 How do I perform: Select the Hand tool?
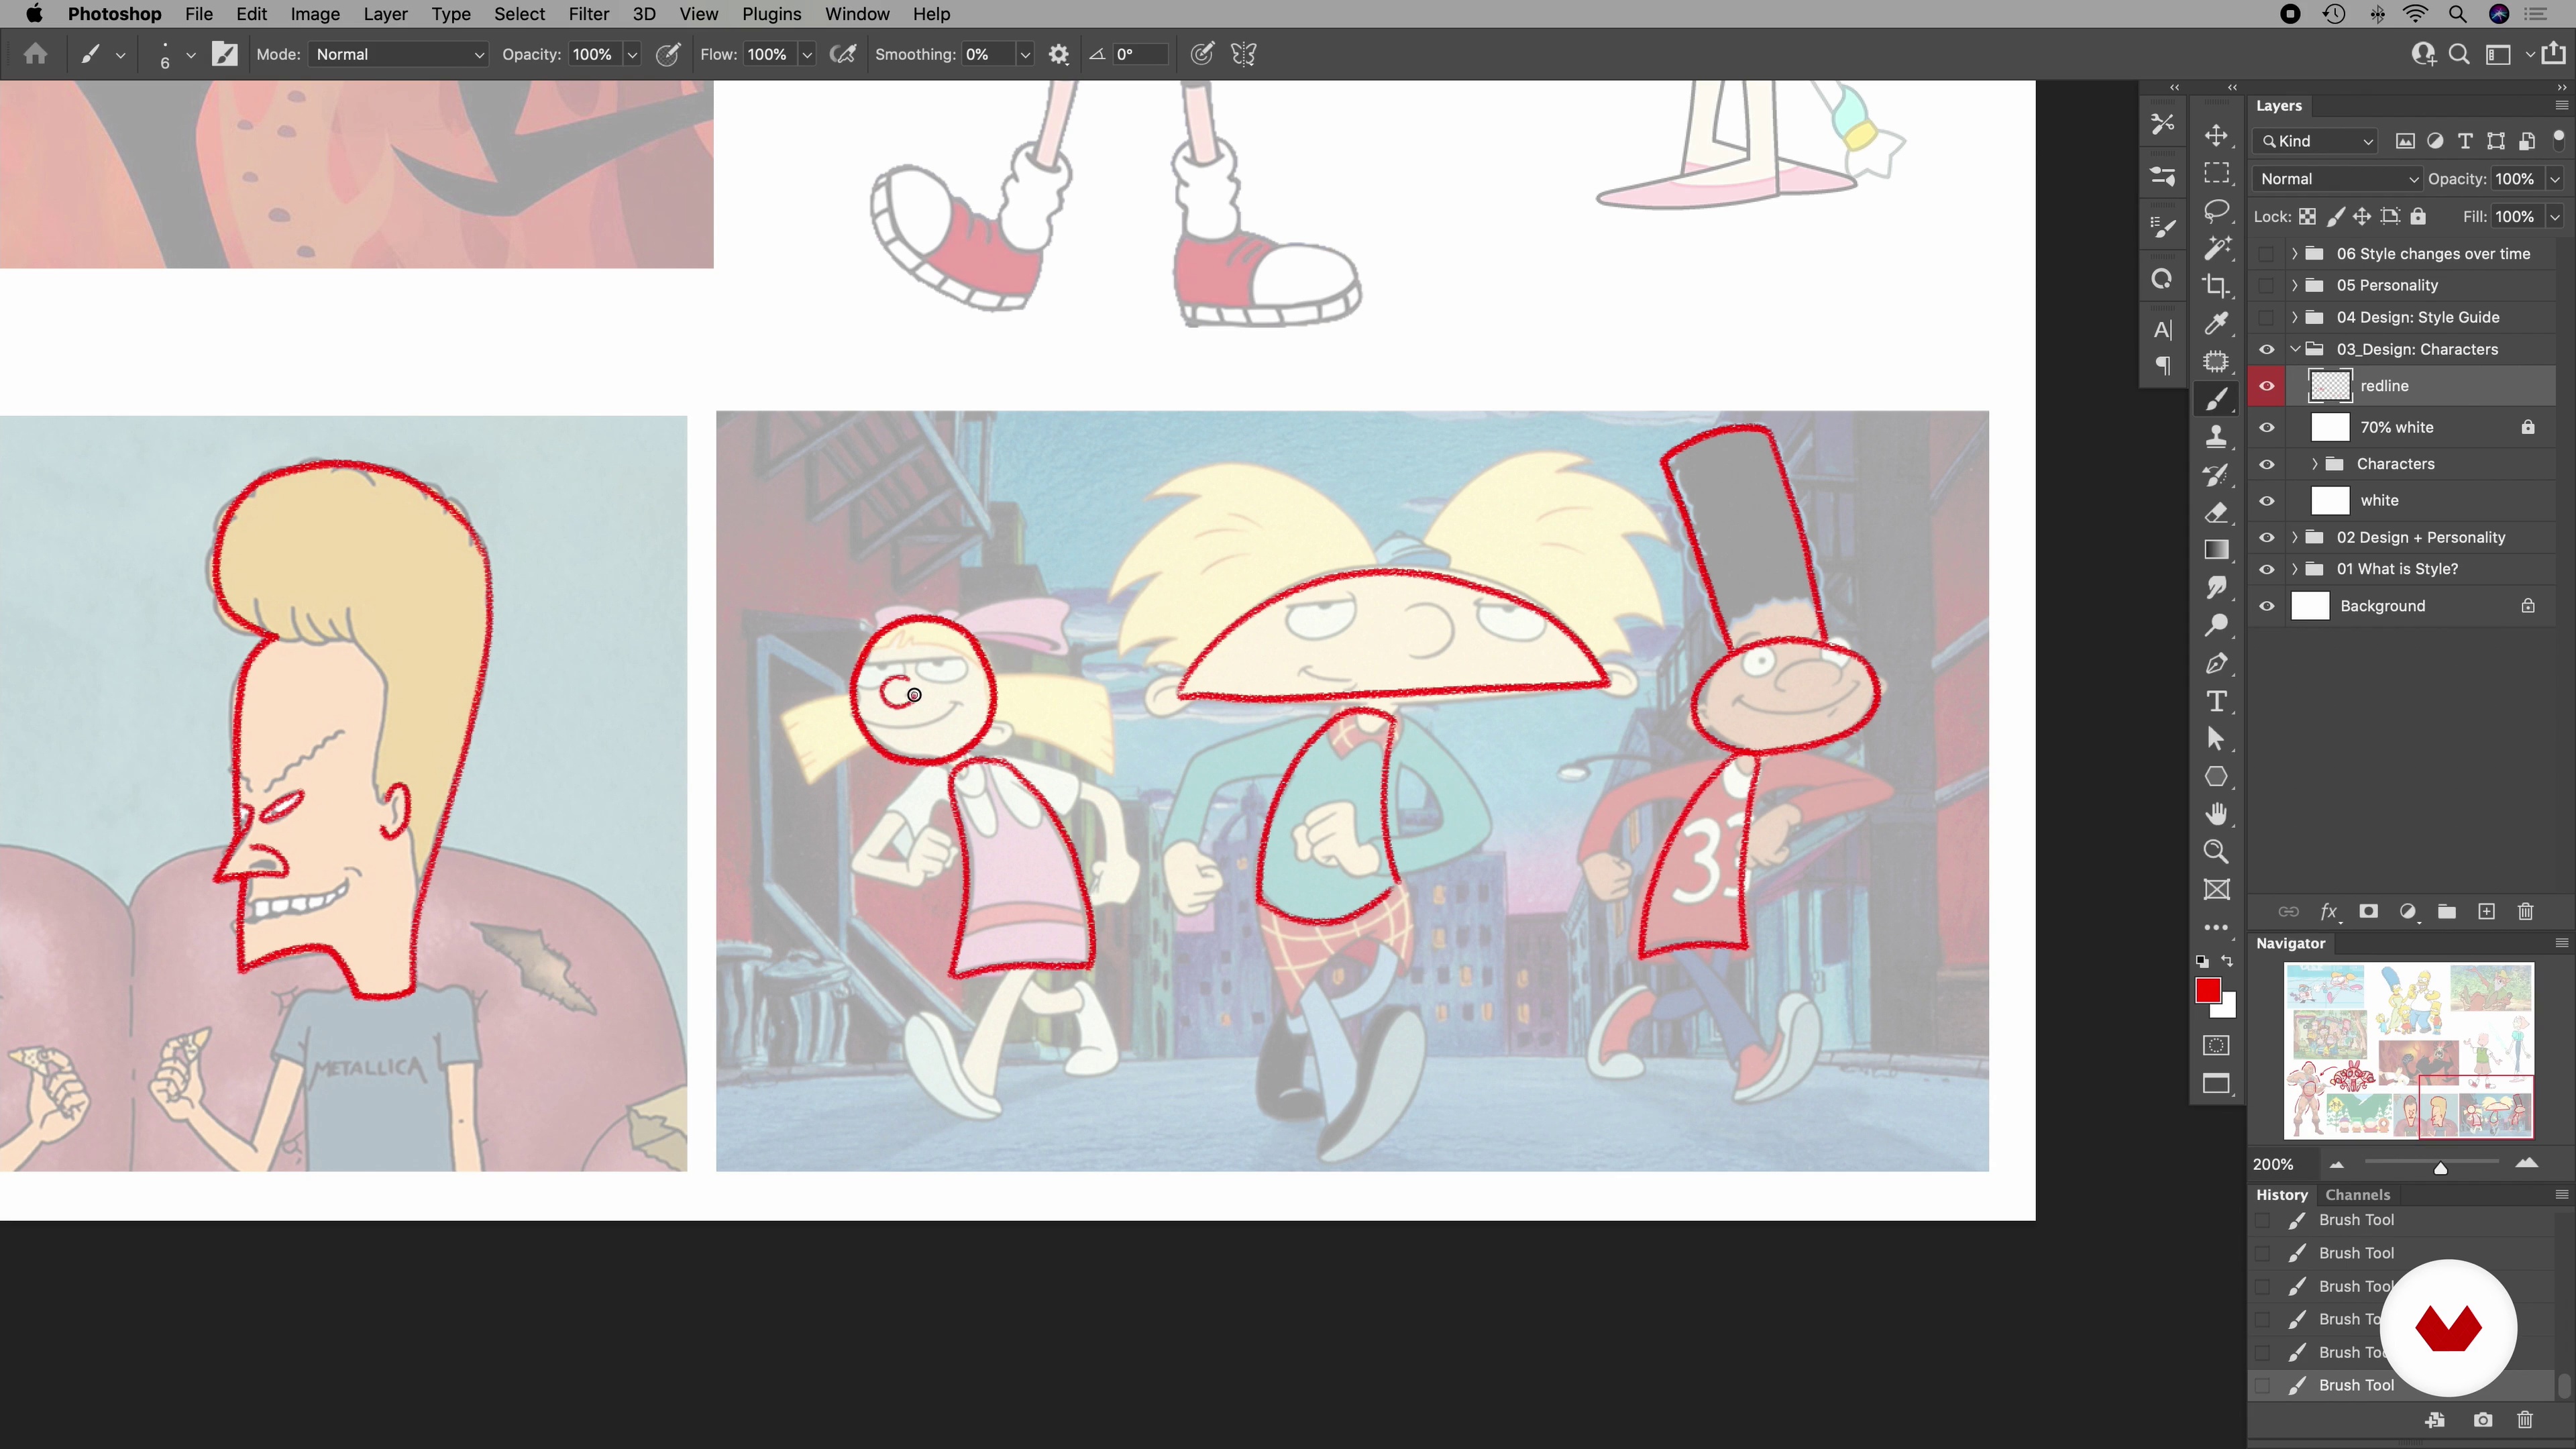[2216, 814]
